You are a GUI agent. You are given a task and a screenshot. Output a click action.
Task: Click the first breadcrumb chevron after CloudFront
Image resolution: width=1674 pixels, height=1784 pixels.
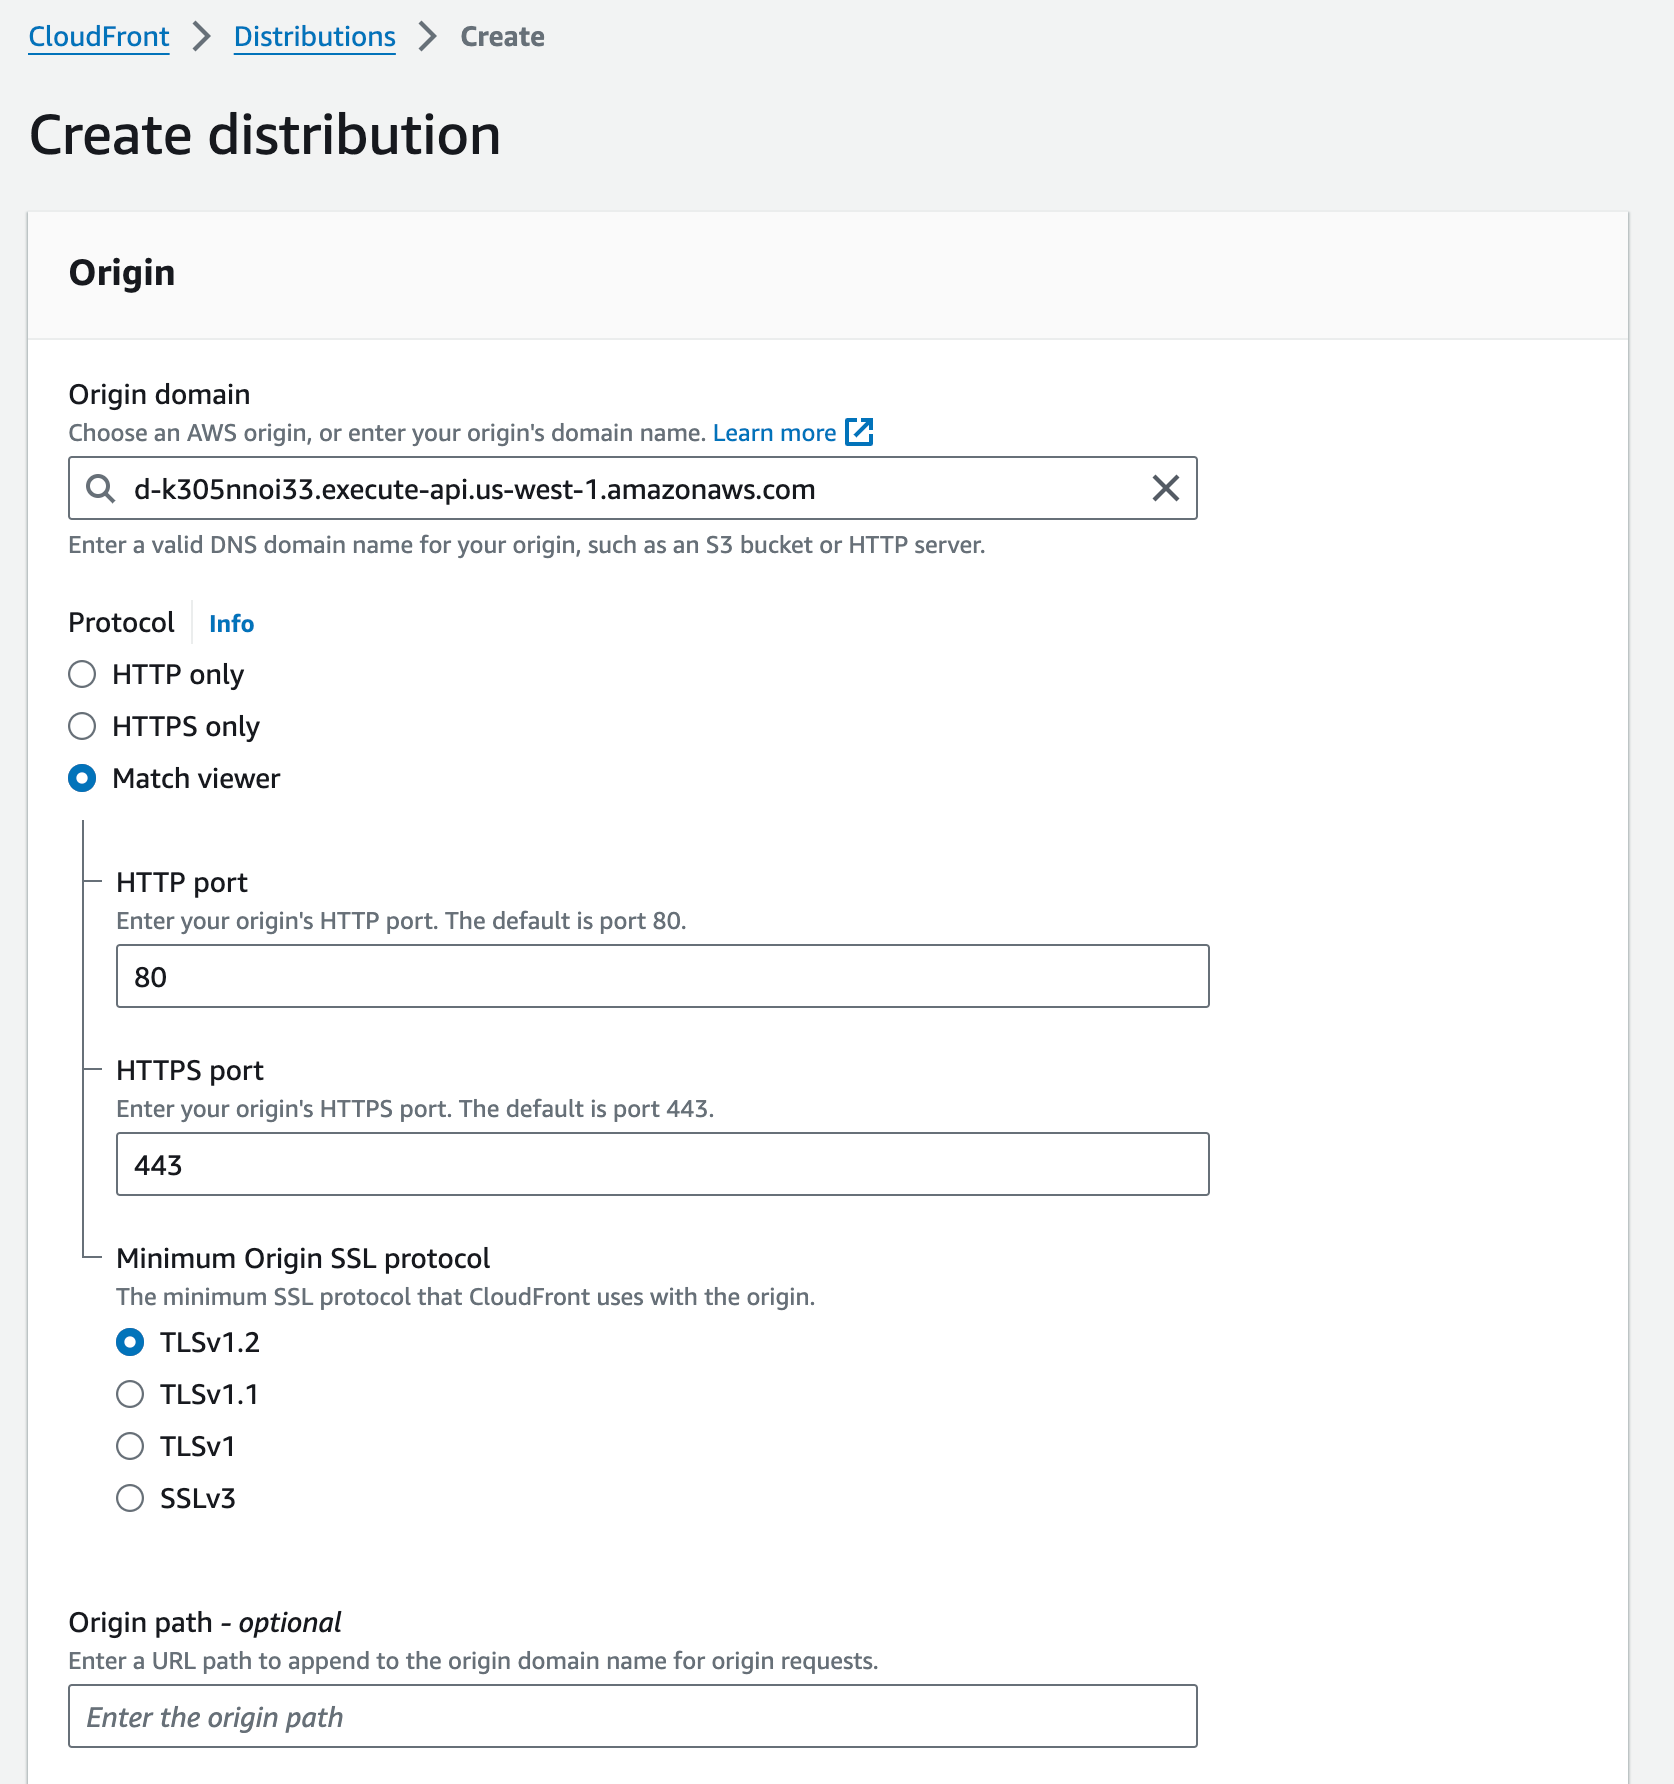[202, 37]
